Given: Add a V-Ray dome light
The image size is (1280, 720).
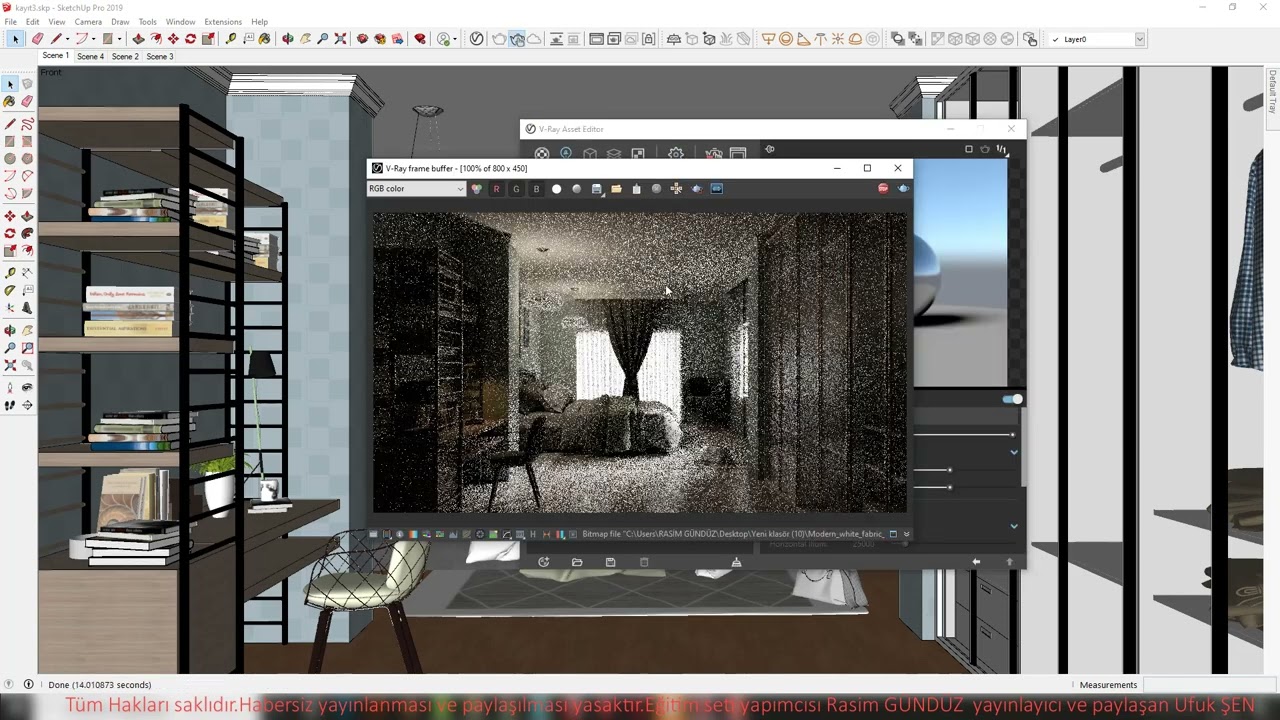Looking at the screenshot, I should point(855,39).
